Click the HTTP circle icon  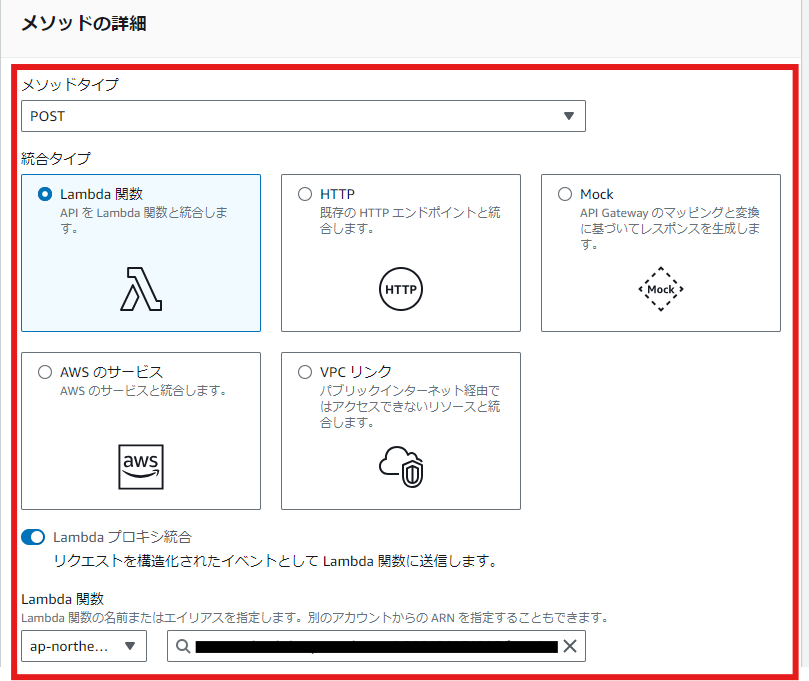point(401,289)
